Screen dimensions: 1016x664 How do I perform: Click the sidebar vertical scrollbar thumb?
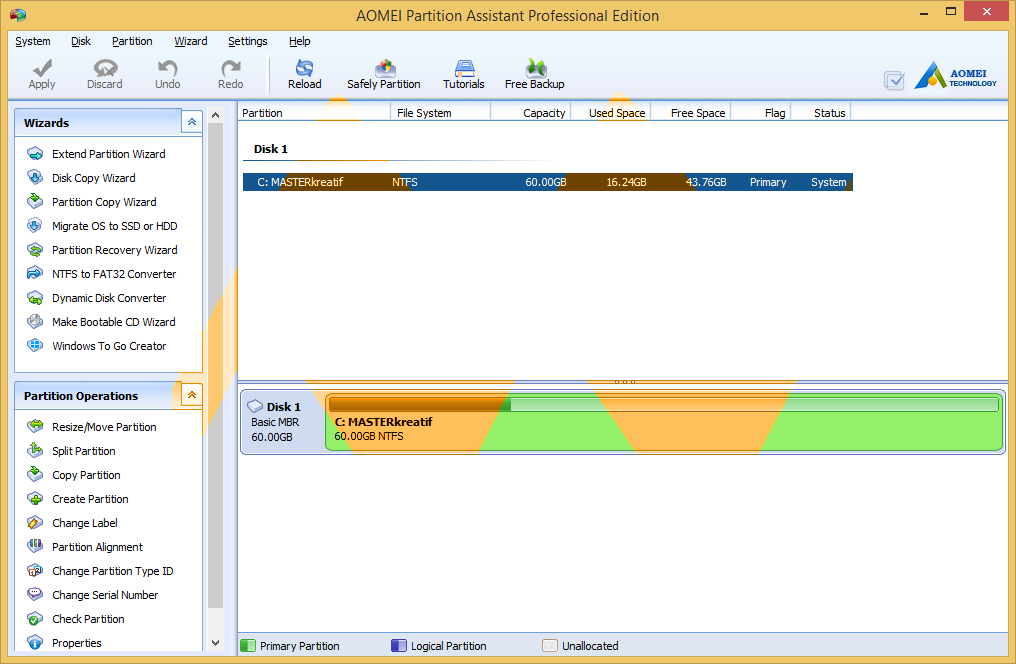tap(216, 366)
